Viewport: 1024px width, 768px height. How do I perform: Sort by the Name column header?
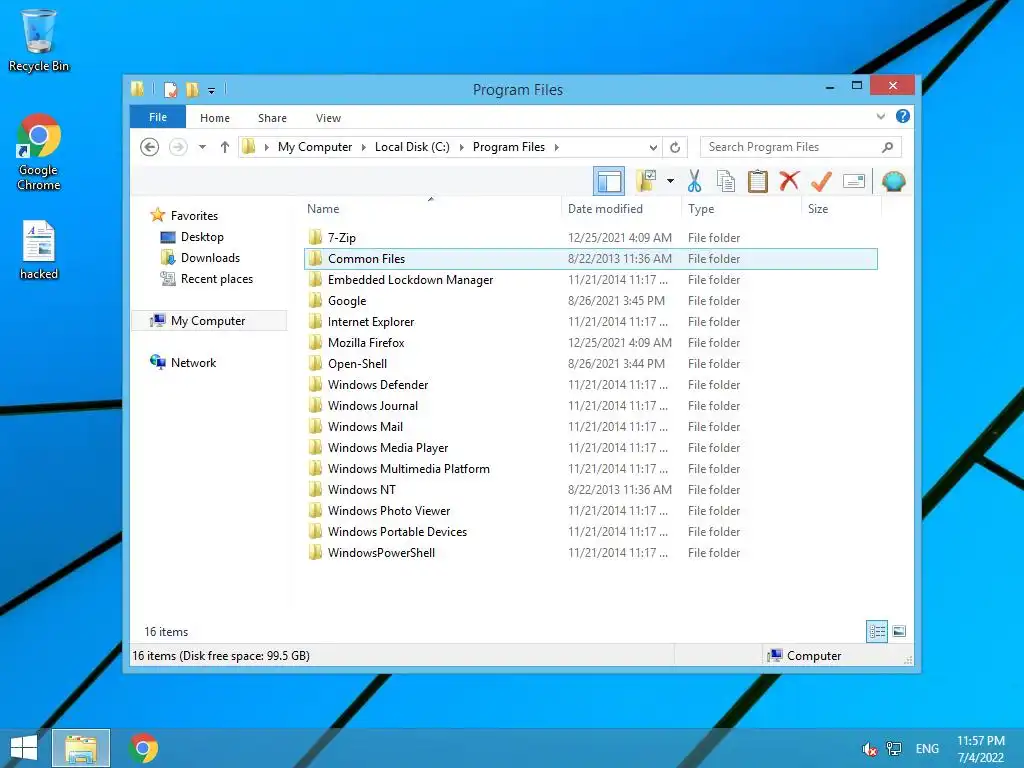[x=431, y=209]
